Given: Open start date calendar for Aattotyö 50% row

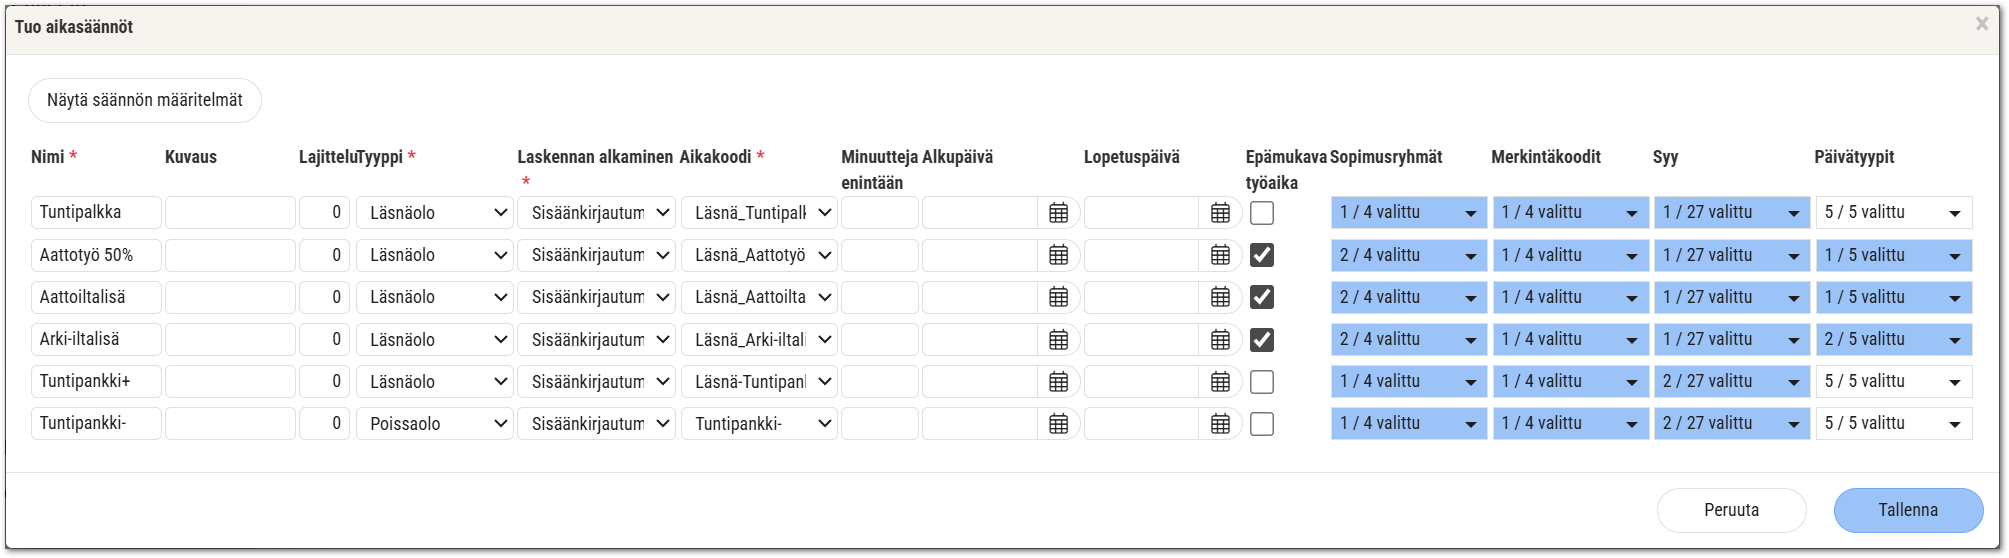Looking at the screenshot, I should (x=1059, y=255).
